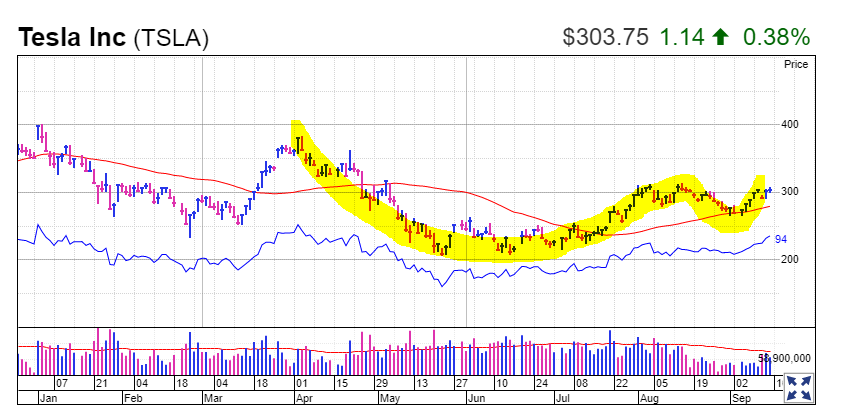Screen dimensions: 853x415
Task: Click the green up arrow indicator
Action: (720, 38)
